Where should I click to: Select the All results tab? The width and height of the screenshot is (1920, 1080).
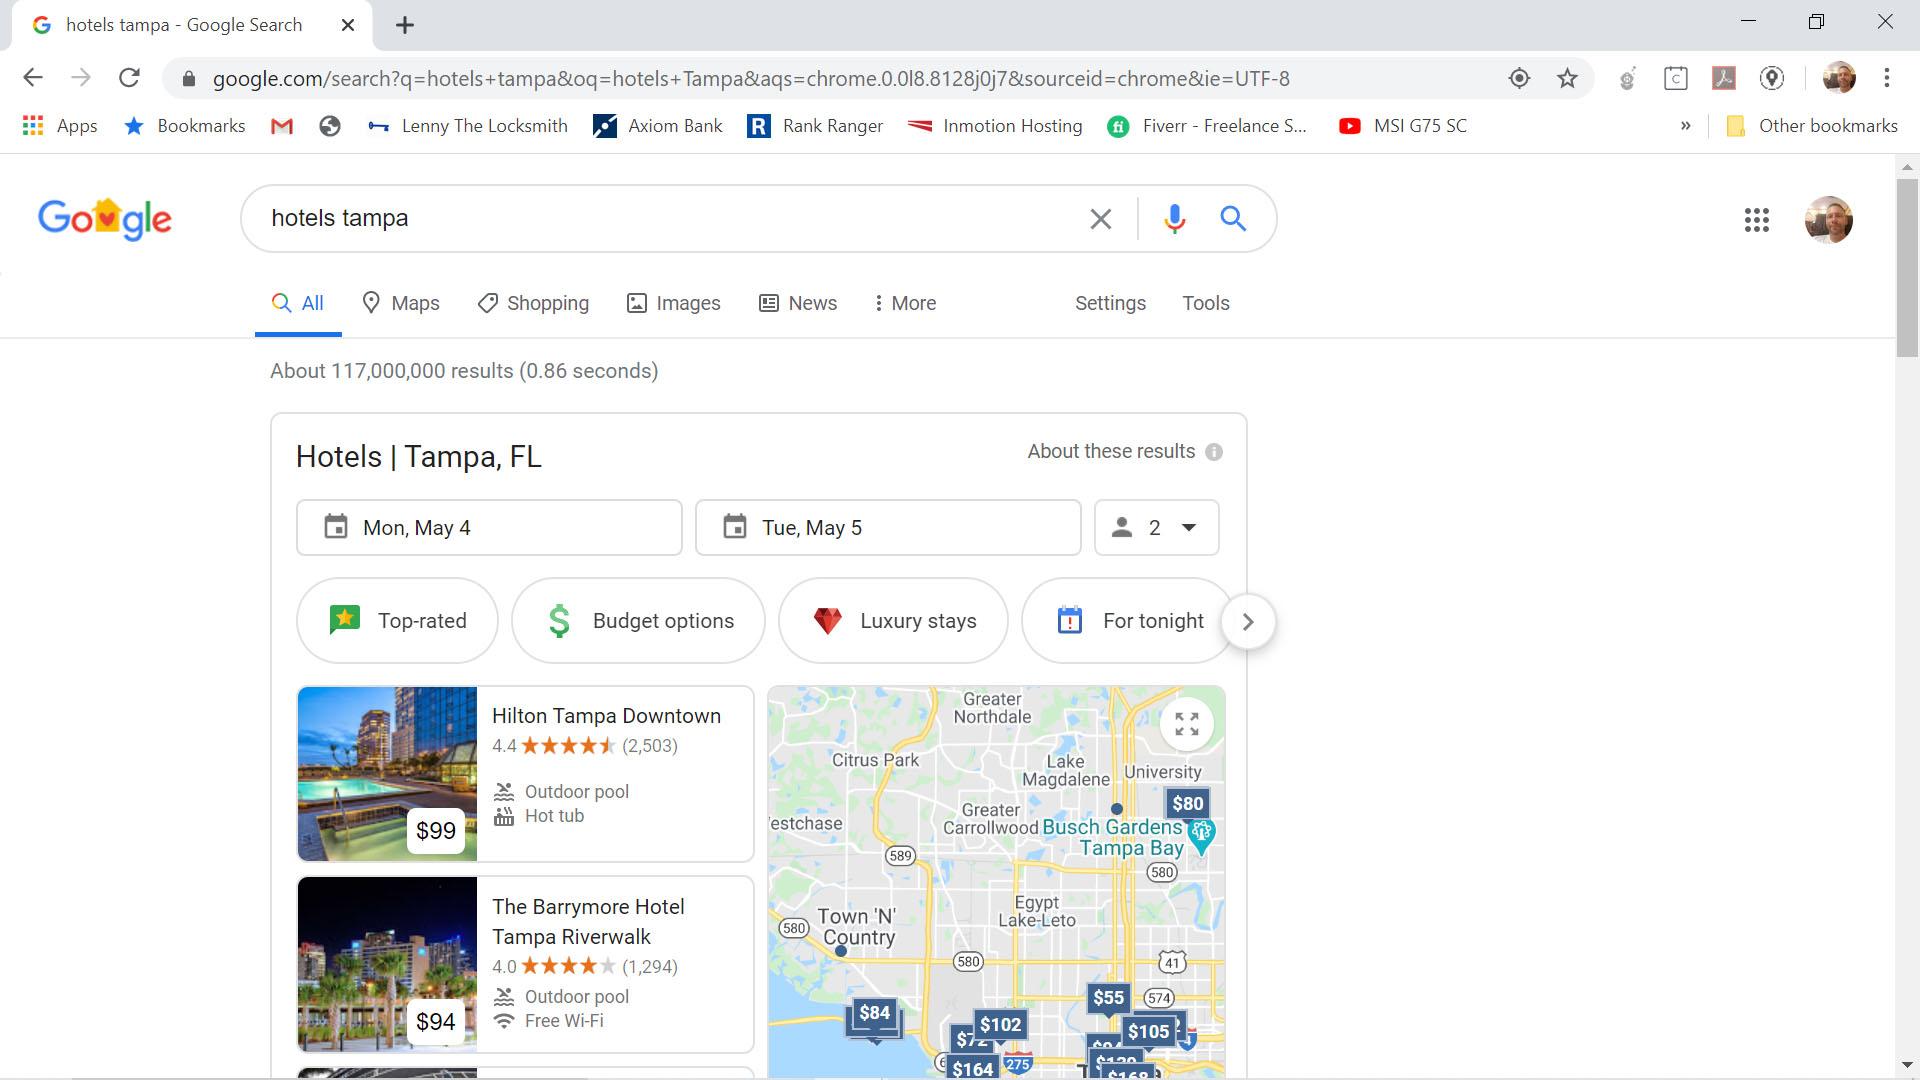(298, 303)
